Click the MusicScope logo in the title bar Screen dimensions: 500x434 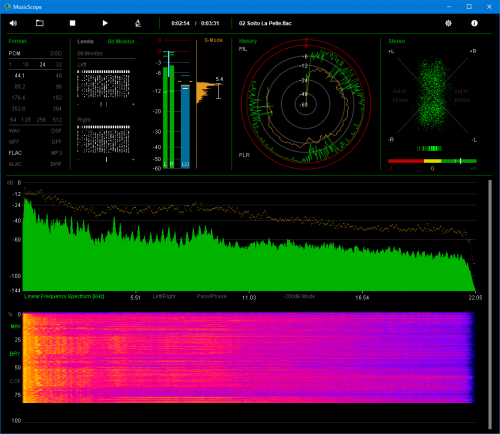click(7, 7)
